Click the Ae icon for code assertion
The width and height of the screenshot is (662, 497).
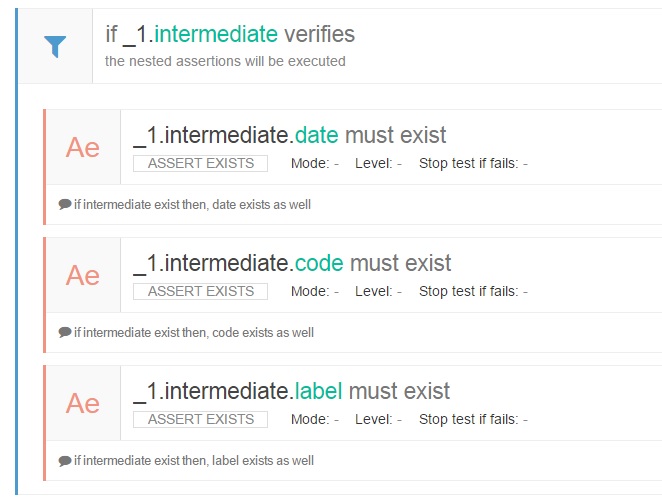point(83,275)
